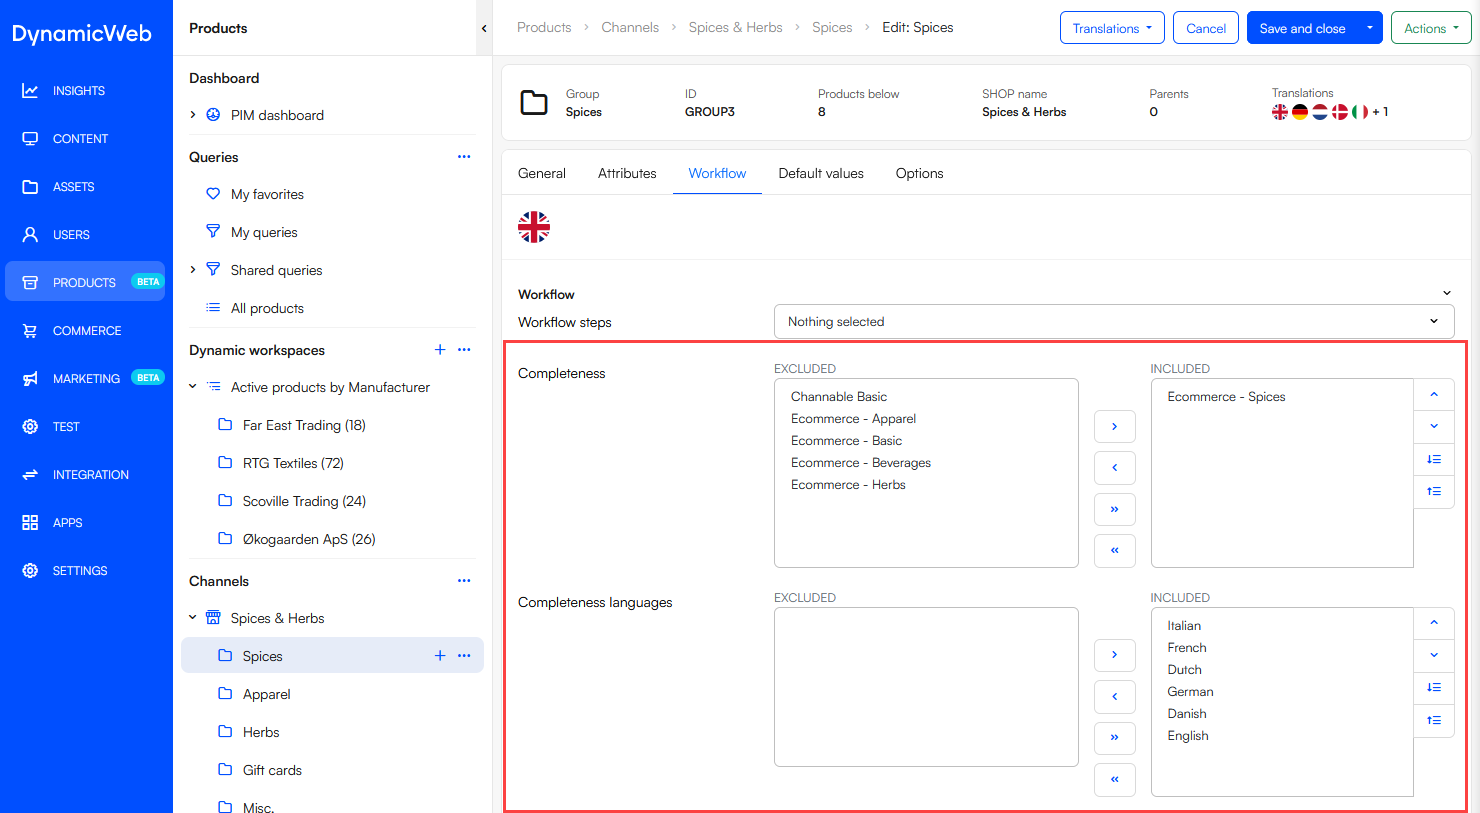This screenshot has height=813, width=1480.
Task: Move included language up
Action: [x=1434, y=623]
